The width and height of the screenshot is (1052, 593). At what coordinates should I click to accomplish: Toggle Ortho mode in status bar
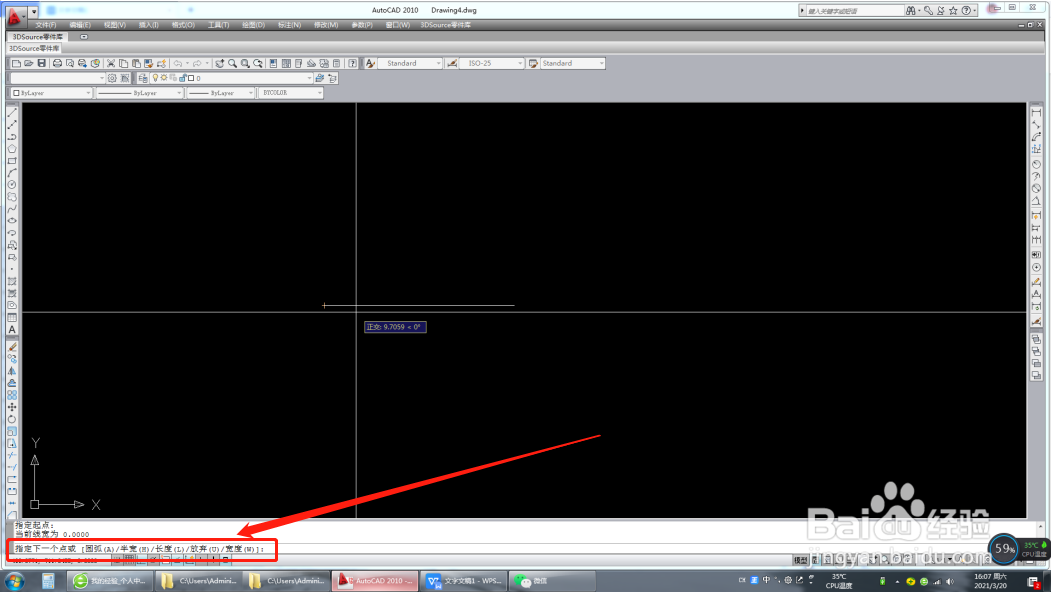(141, 559)
